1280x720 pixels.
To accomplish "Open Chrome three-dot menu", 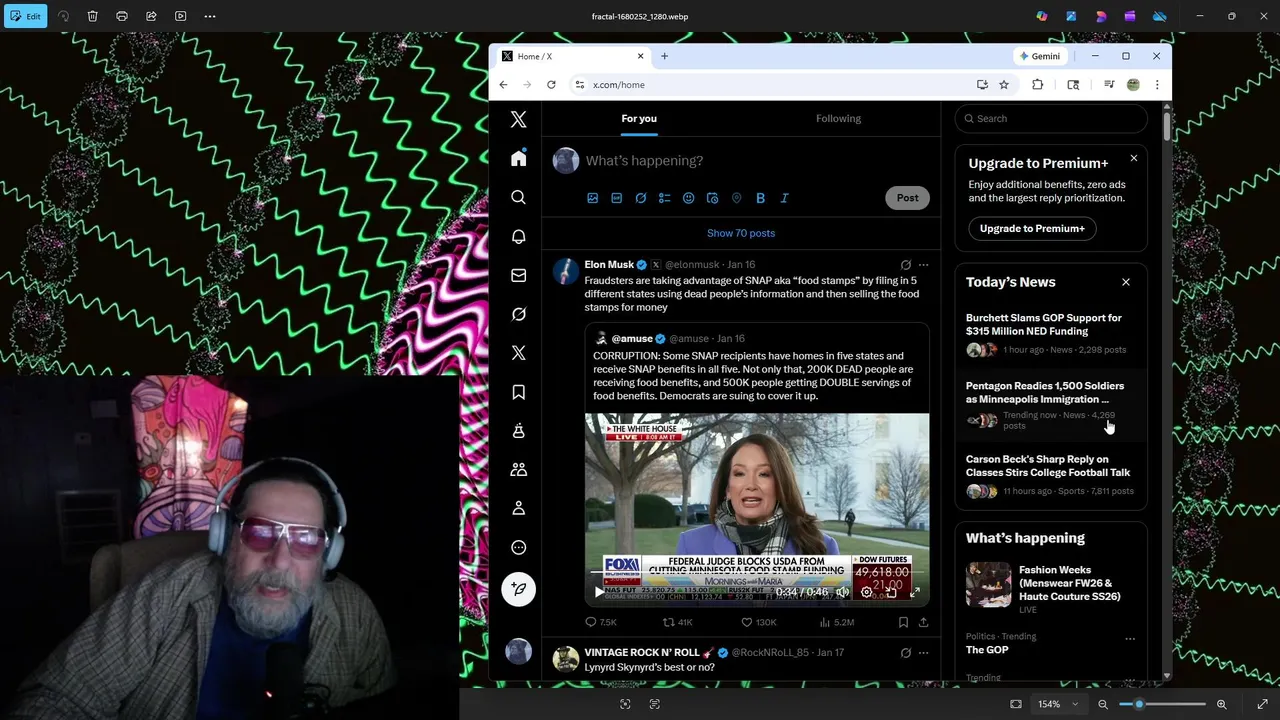I will tap(1157, 85).
